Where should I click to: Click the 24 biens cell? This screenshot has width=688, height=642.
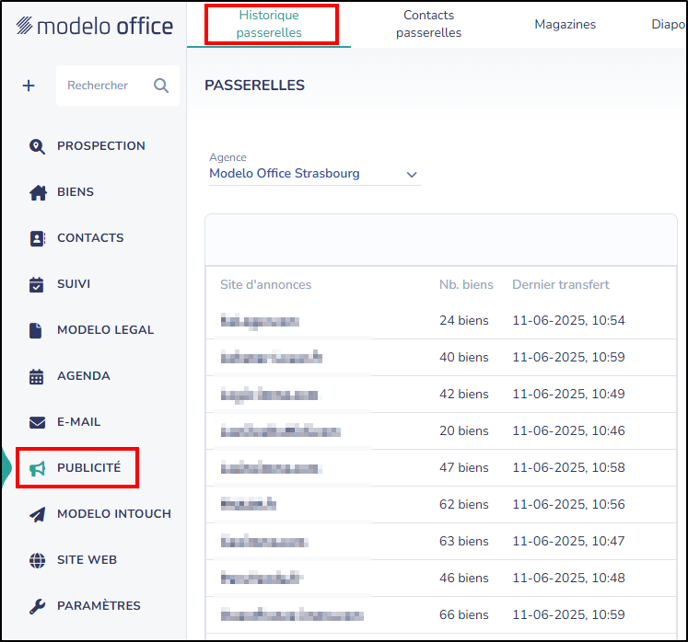(464, 320)
